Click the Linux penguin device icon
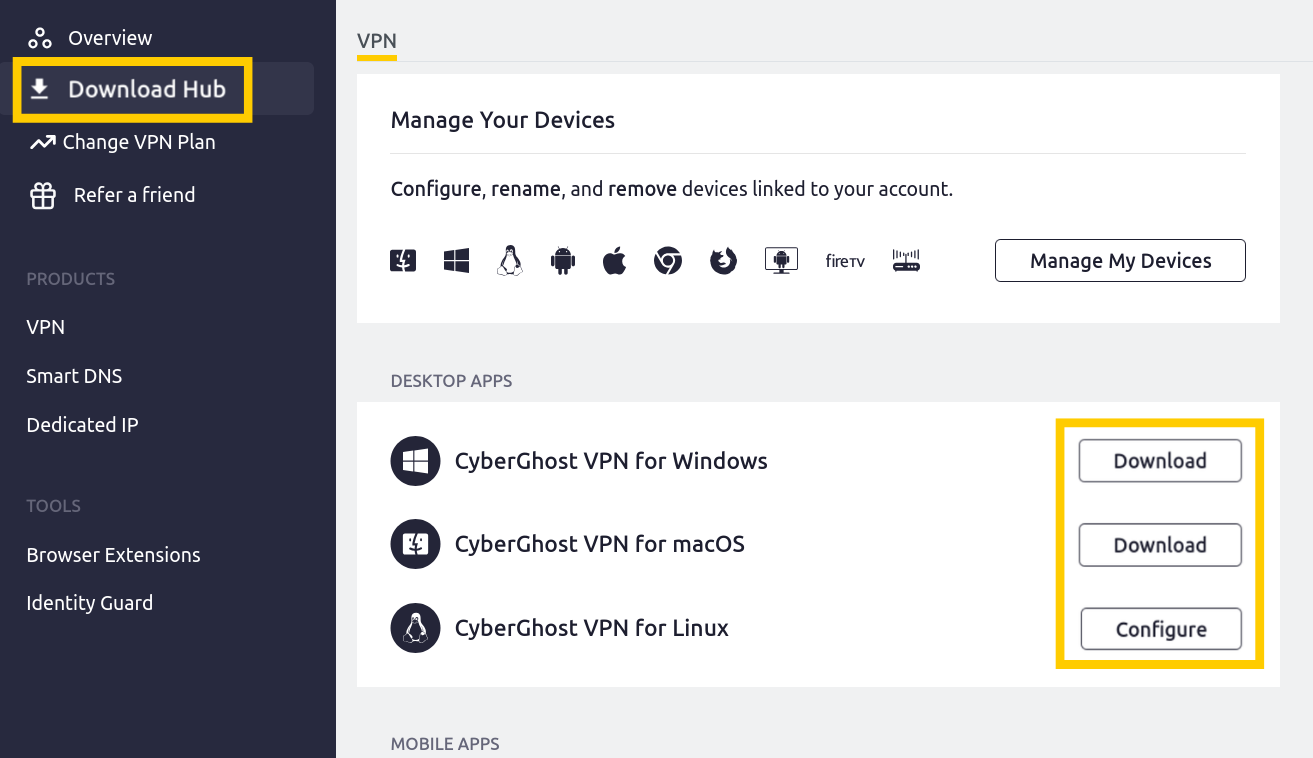 tap(510, 261)
